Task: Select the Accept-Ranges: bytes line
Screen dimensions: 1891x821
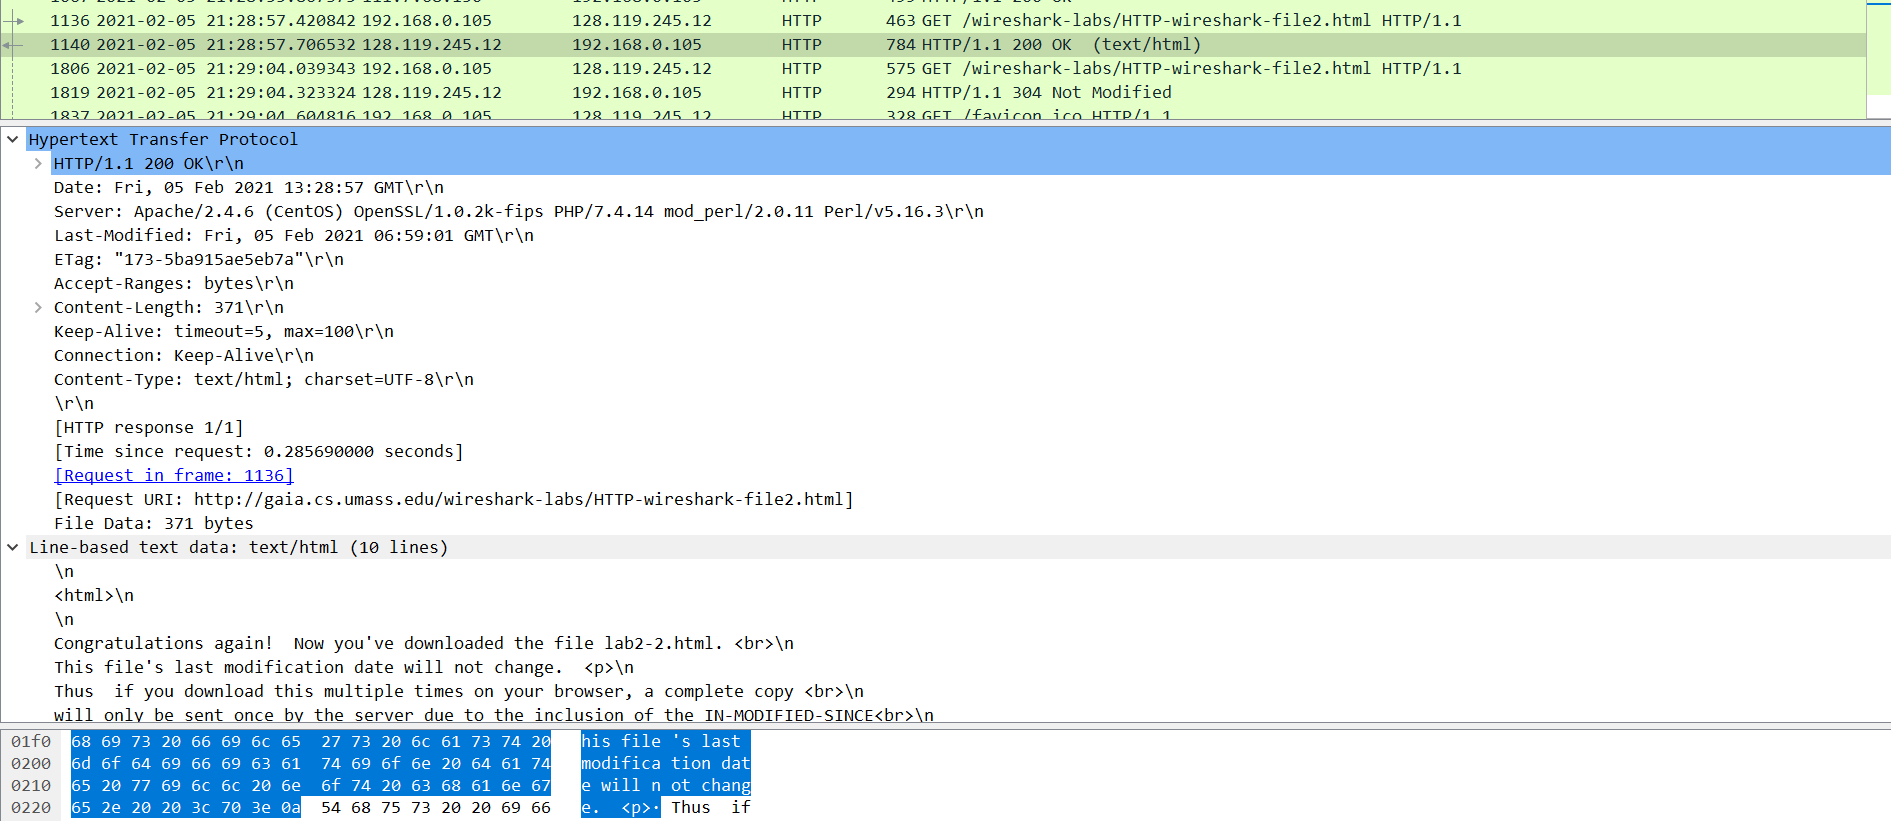Action: (174, 283)
